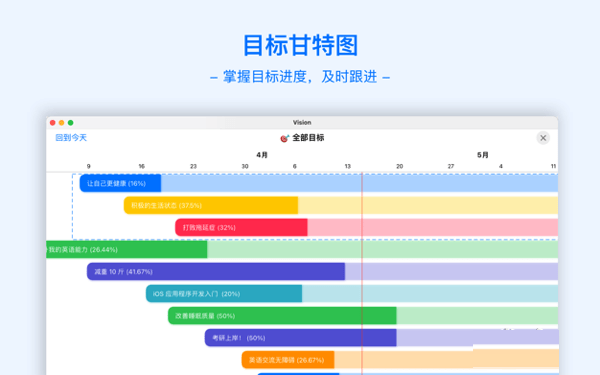Image resolution: width=600 pixels, height=375 pixels.
Task: Select the 英语交流无障碍 (26.67%) goal bar
Action: [x=288, y=360]
